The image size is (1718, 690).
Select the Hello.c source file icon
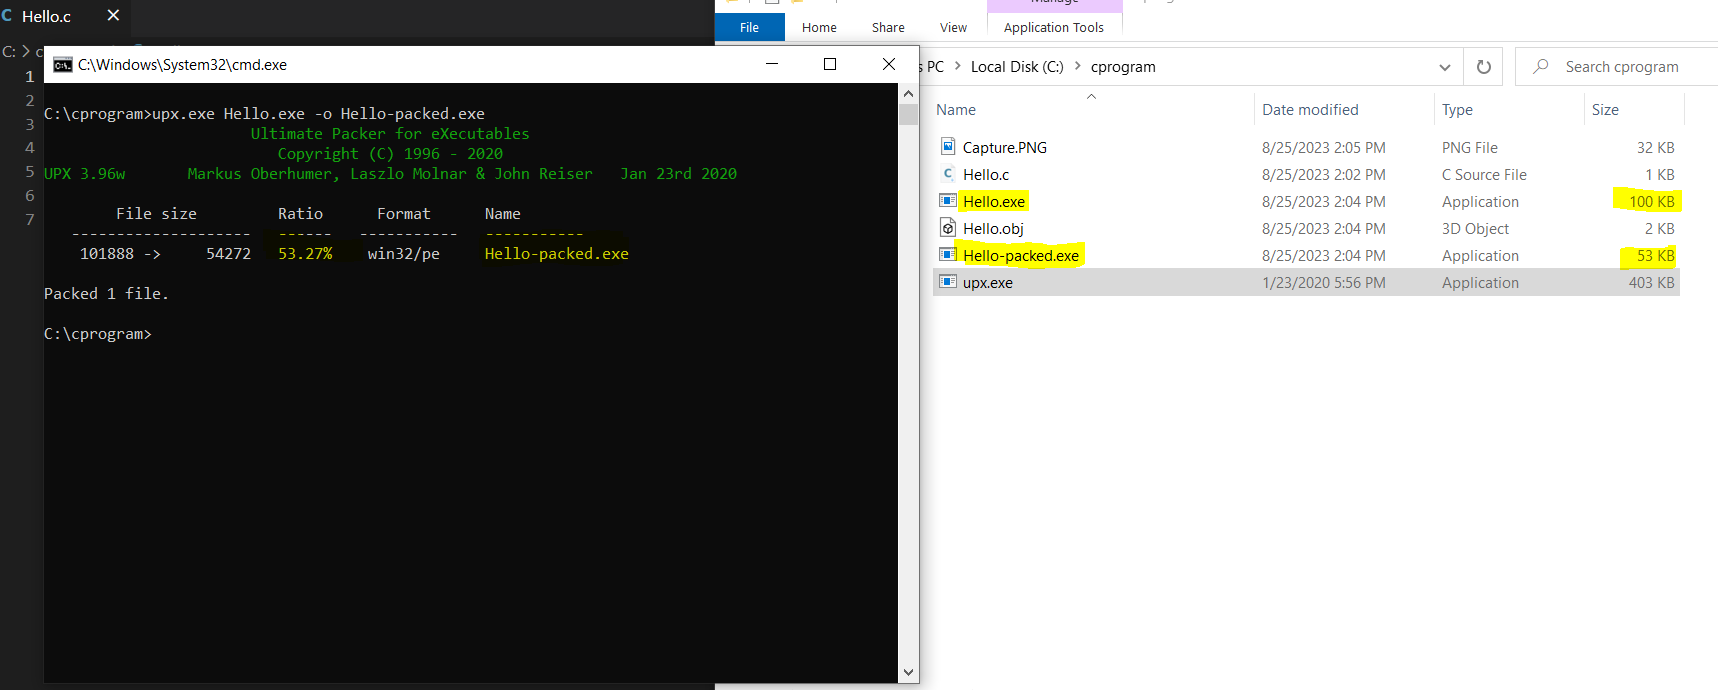tap(948, 174)
